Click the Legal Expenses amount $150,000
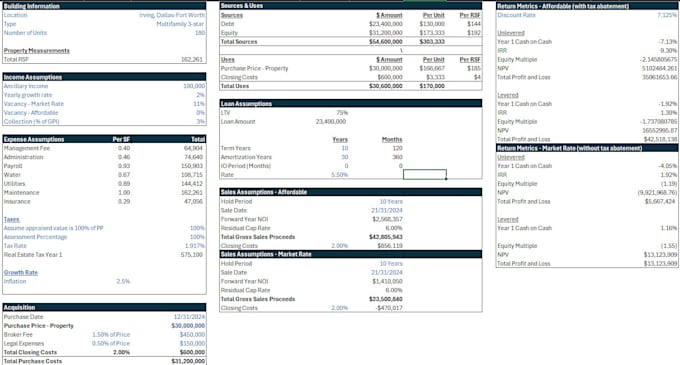Viewport: 680px width, 365px height. click(192, 343)
